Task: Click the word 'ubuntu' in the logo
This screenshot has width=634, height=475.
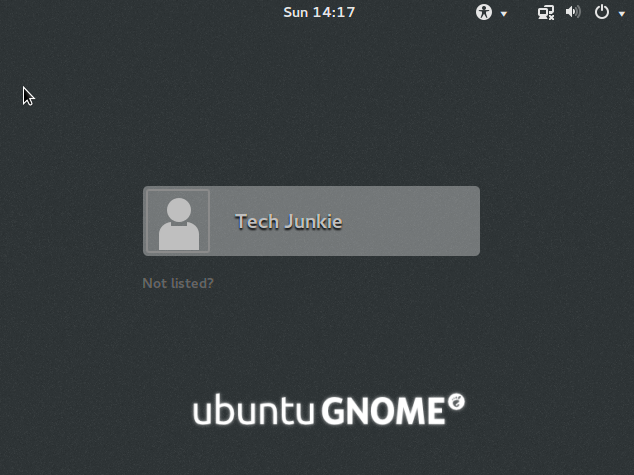Action: (x=254, y=409)
